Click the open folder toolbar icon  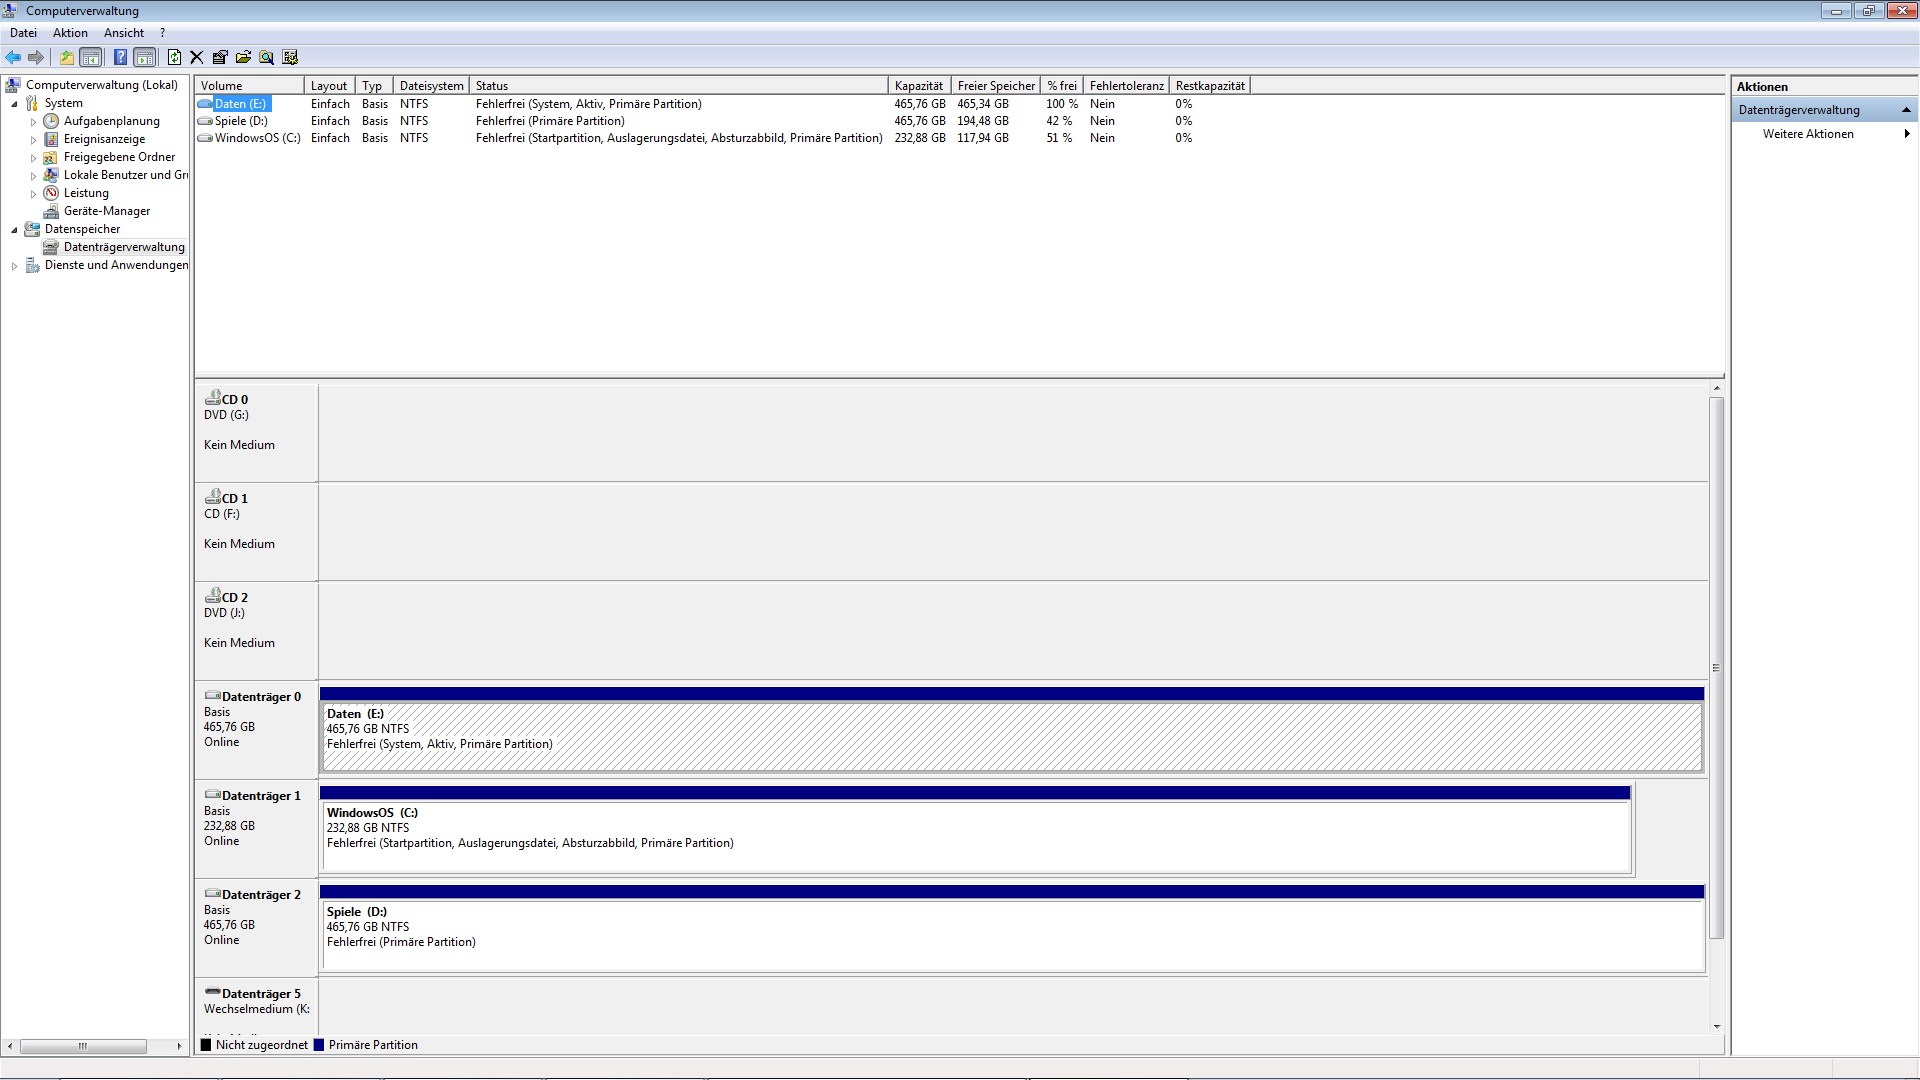tap(243, 58)
